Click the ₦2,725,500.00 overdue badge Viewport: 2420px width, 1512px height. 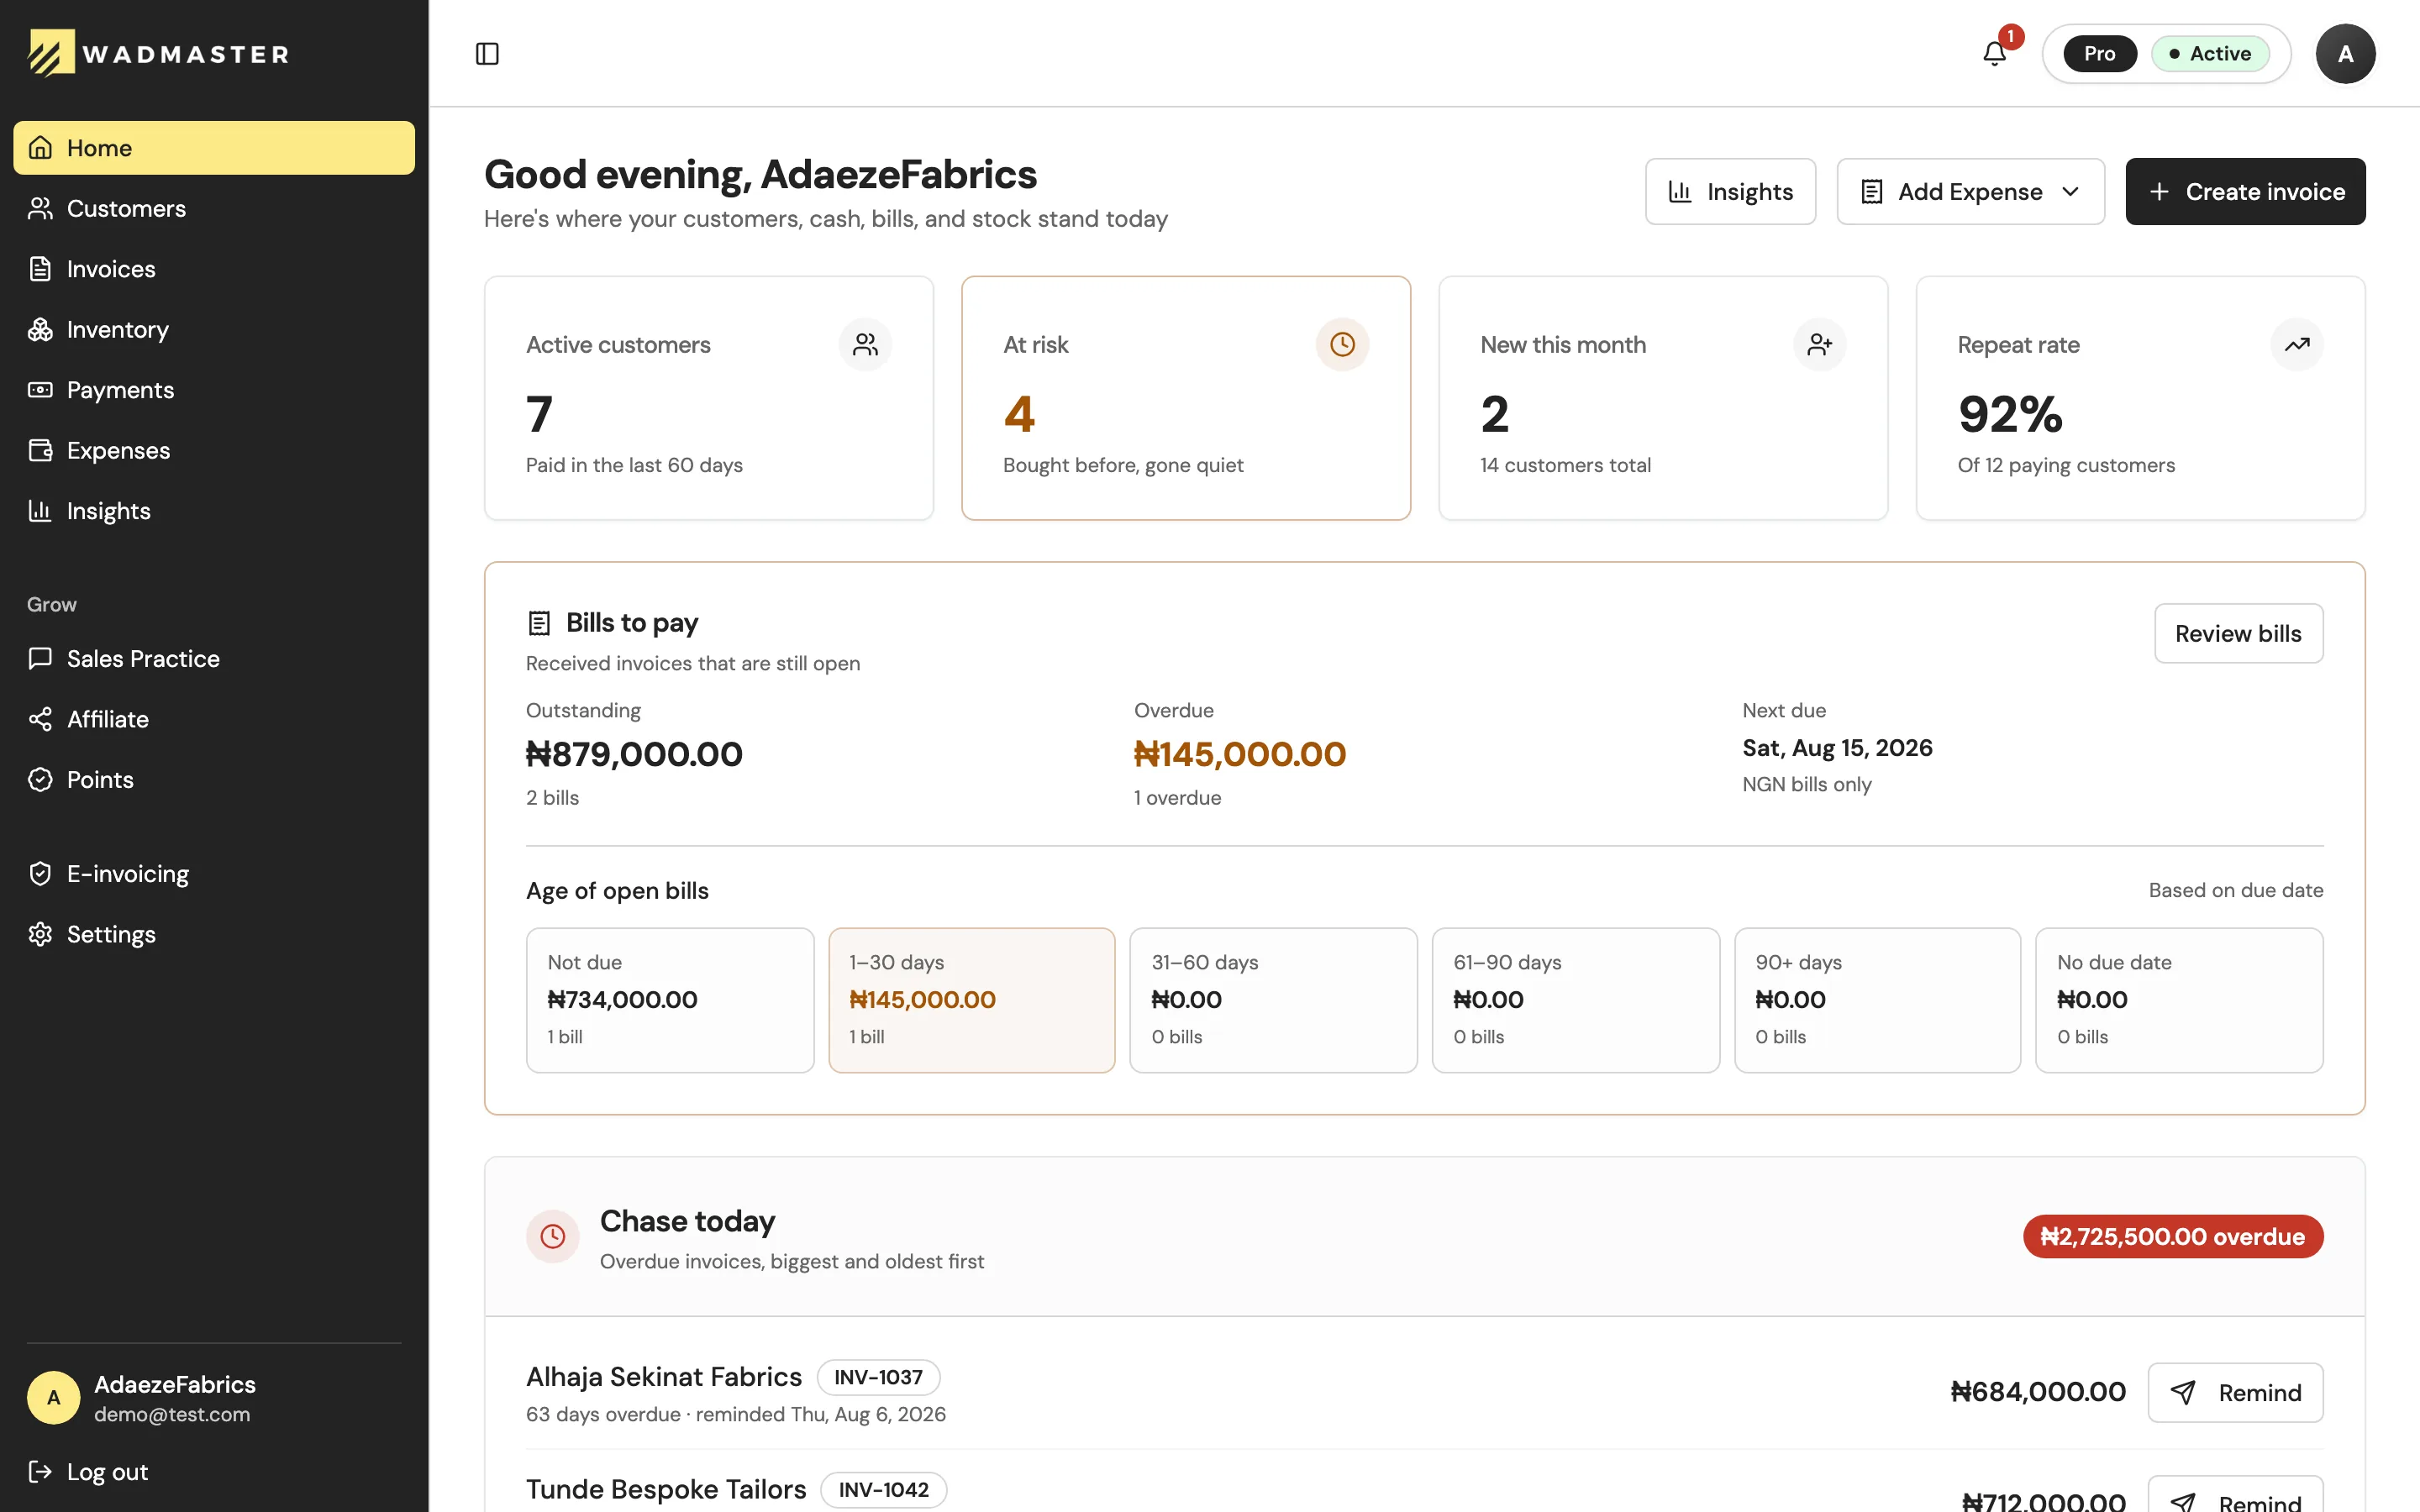(x=2173, y=1237)
